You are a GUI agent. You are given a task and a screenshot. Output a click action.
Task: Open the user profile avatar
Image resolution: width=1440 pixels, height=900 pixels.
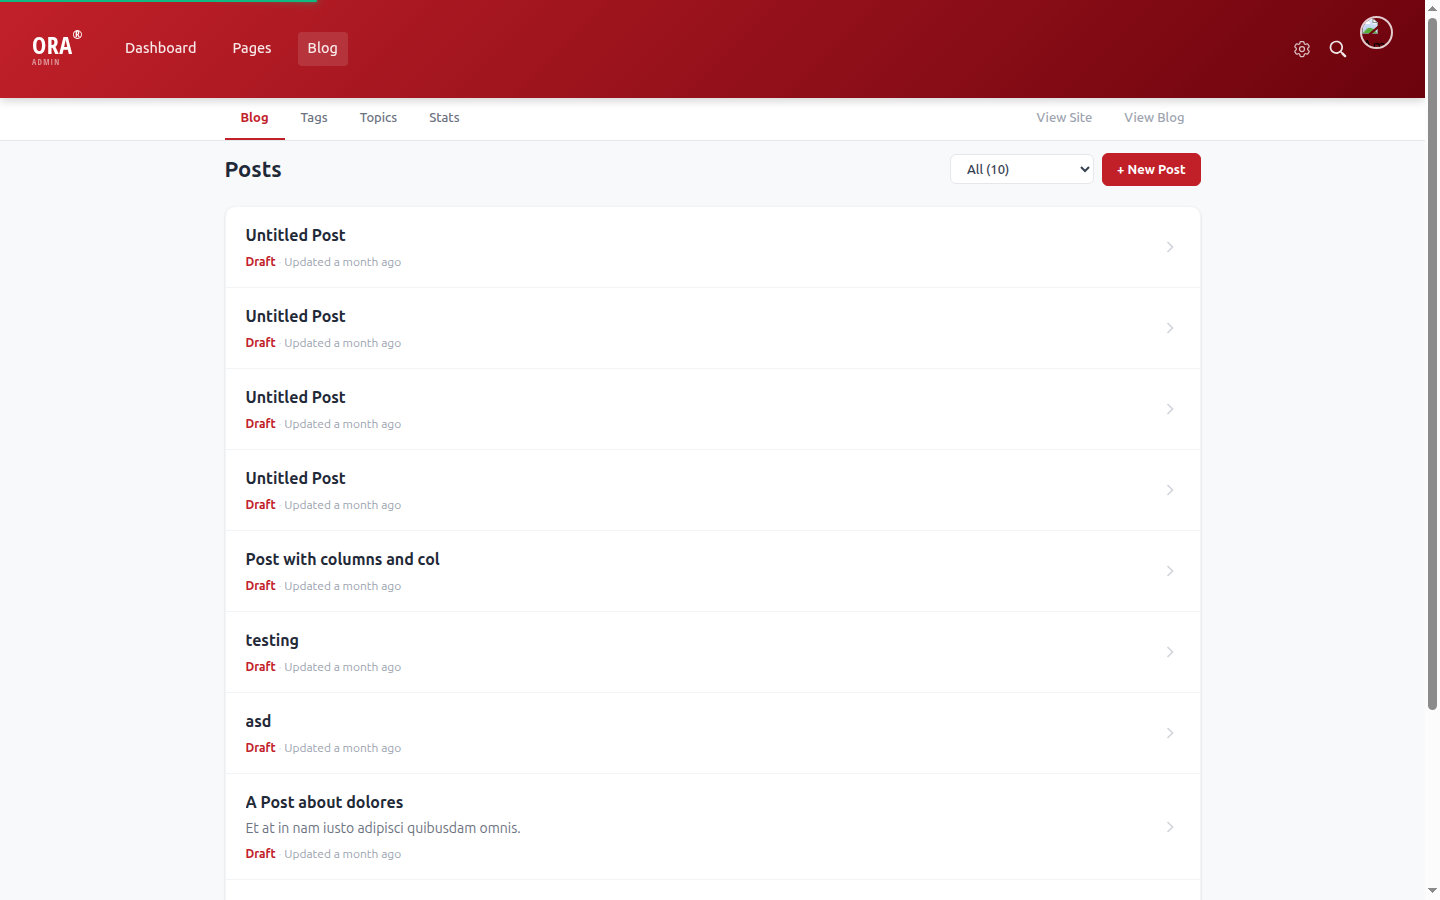(1376, 32)
